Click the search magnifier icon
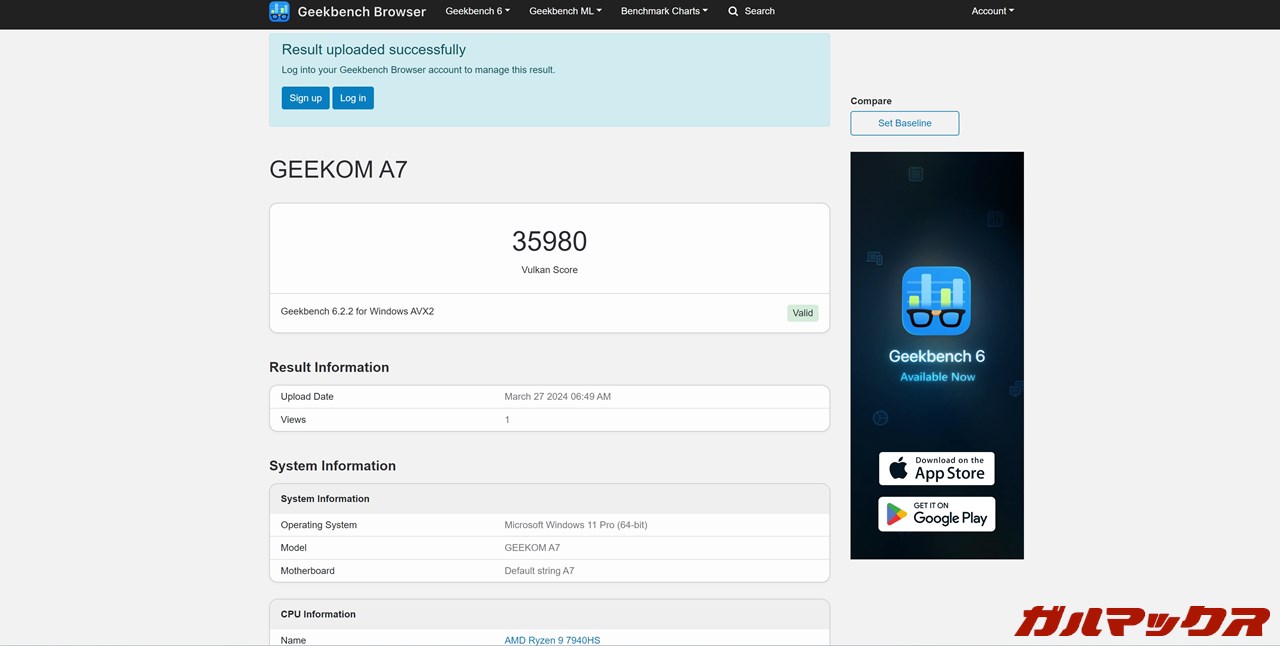The height and width of the screenshot is (646, 1280). click(x=733, y=11)
